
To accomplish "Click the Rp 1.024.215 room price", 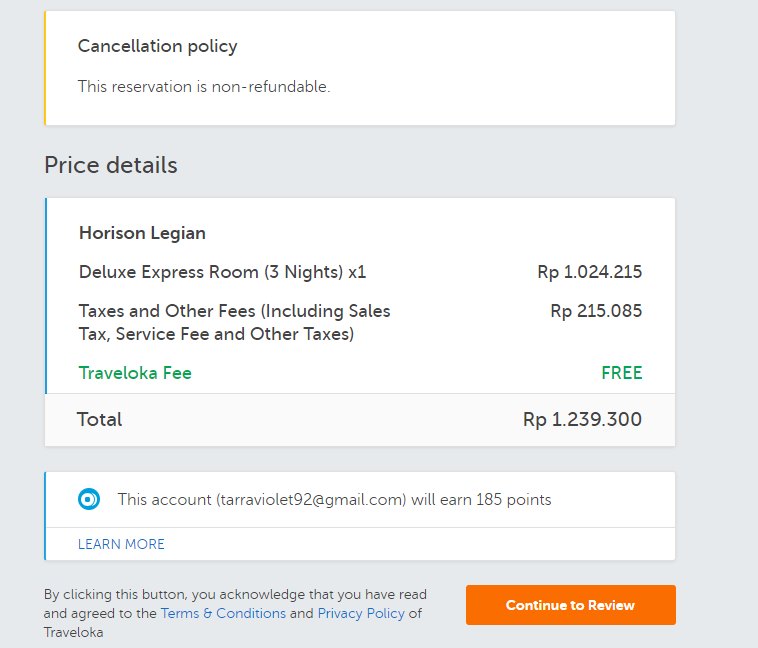I will [589, 272].
